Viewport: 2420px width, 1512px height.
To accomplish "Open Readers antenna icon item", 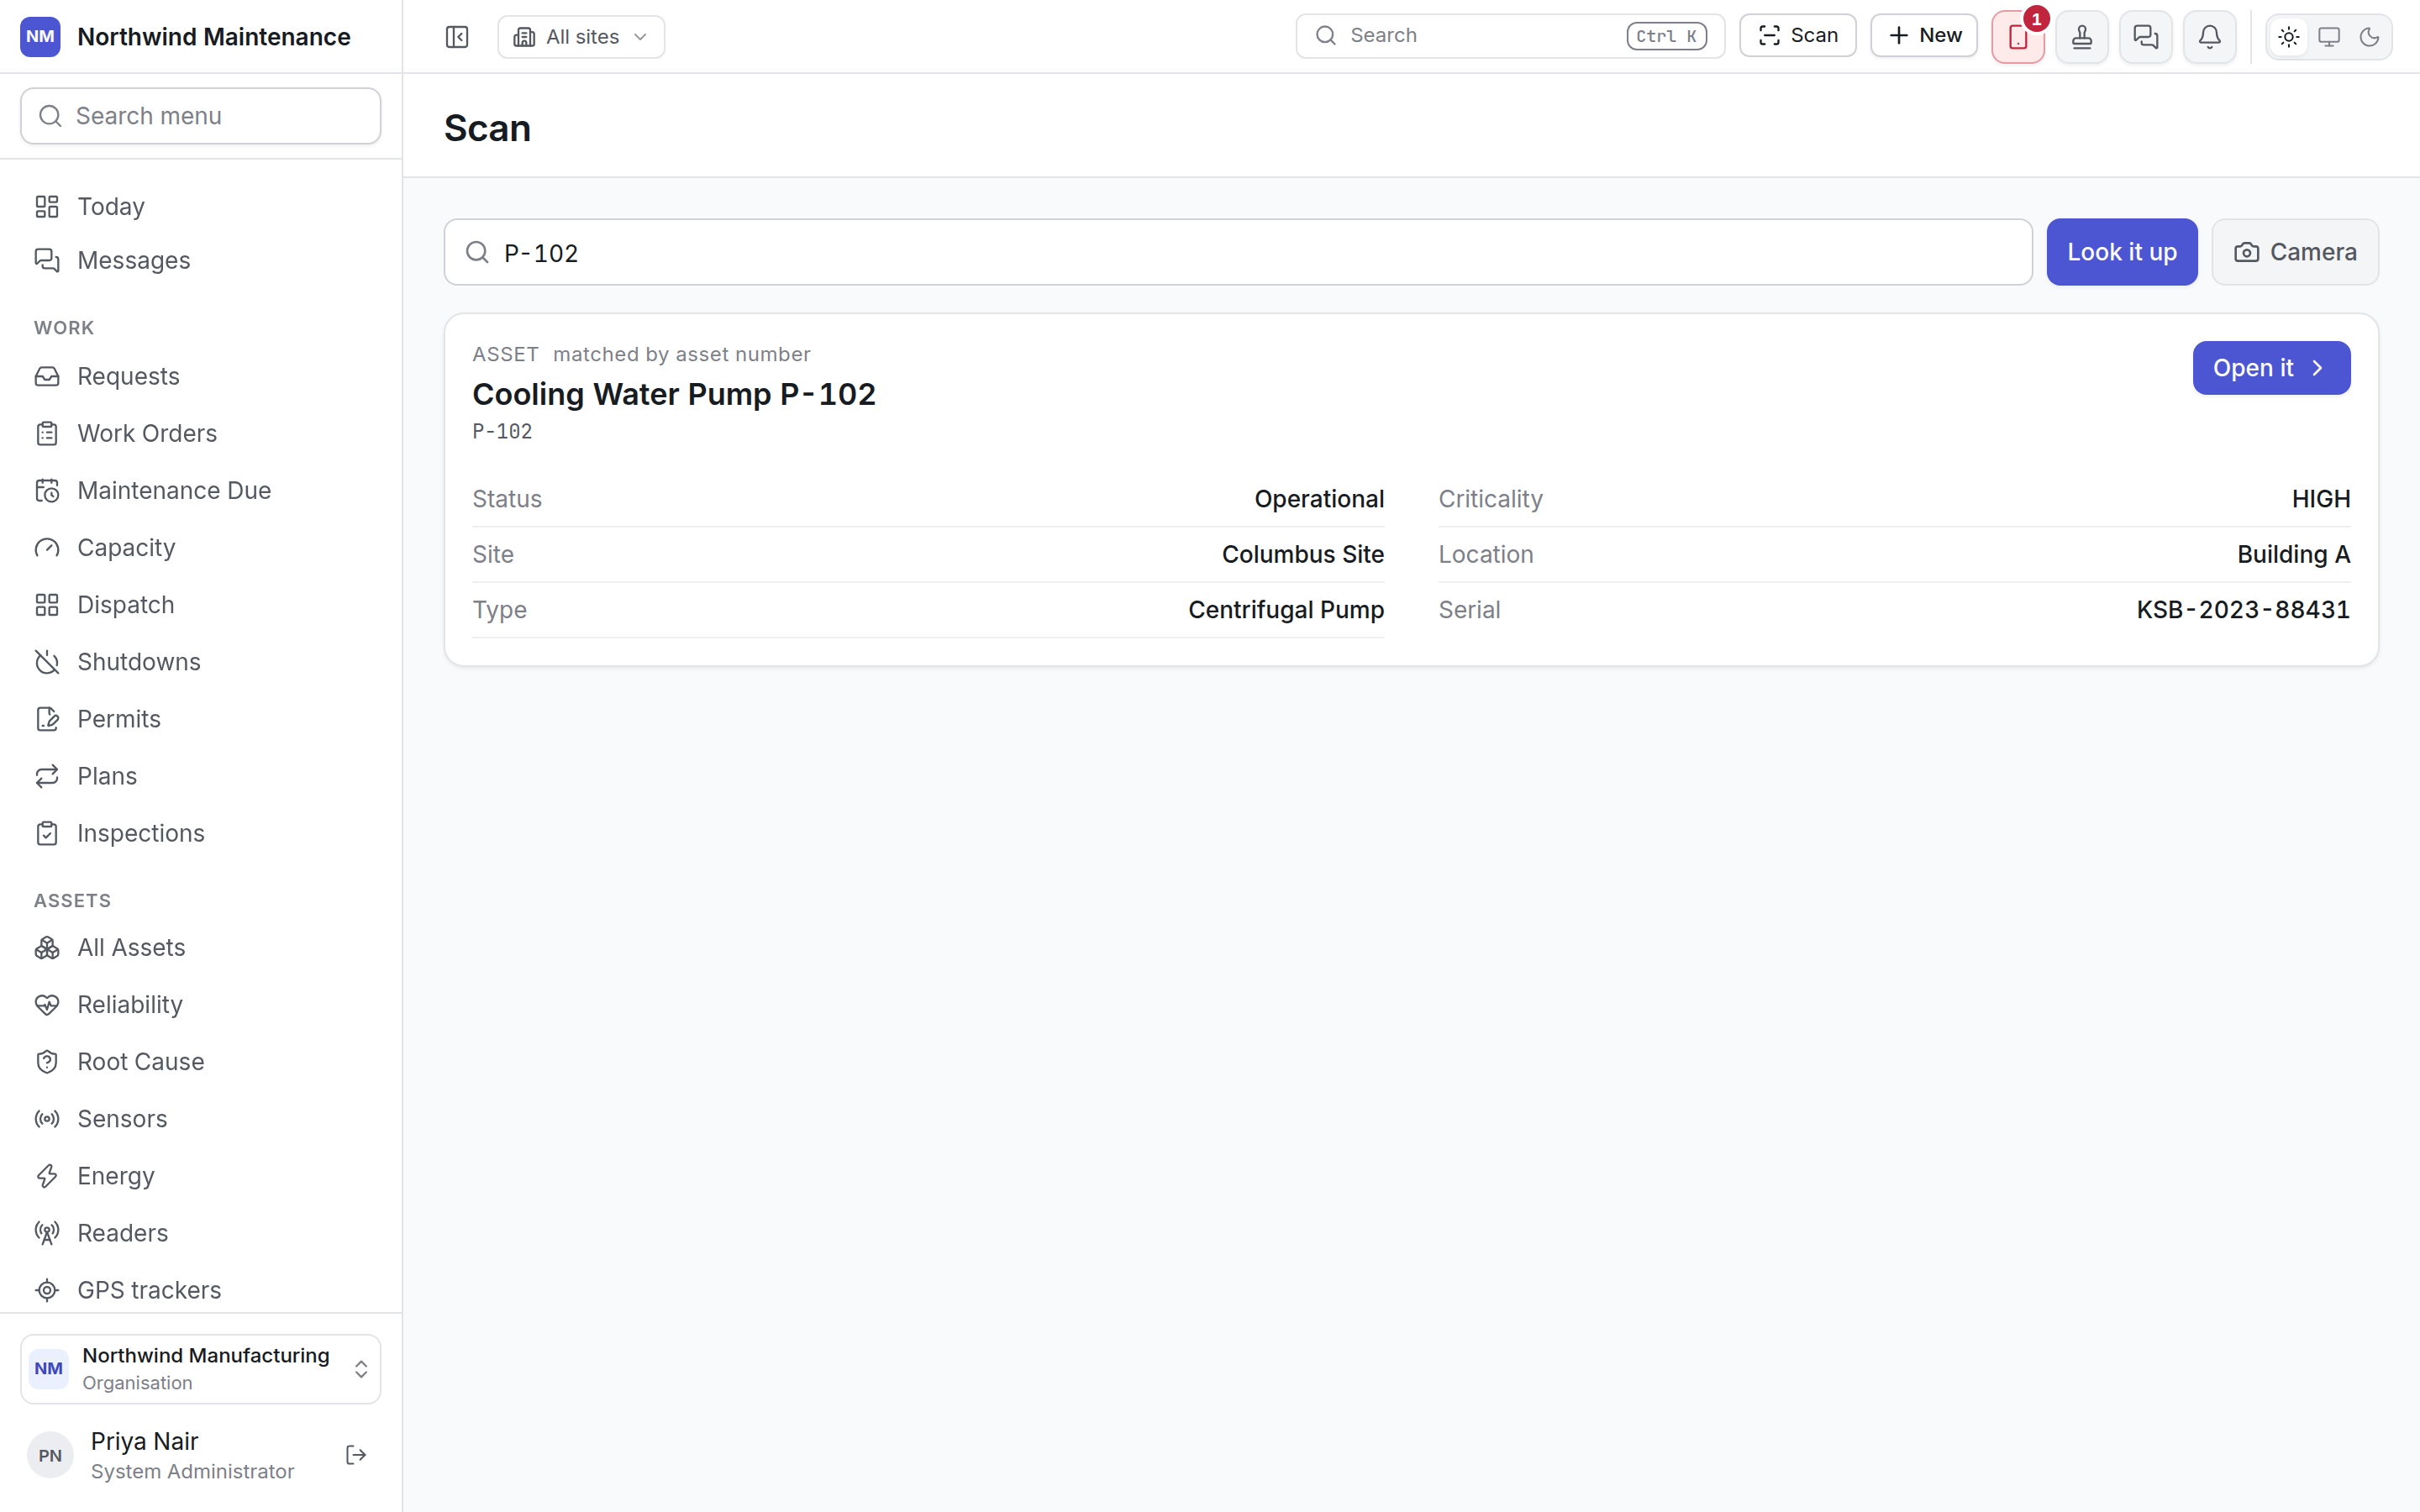I will click(x=201, y=1233).
